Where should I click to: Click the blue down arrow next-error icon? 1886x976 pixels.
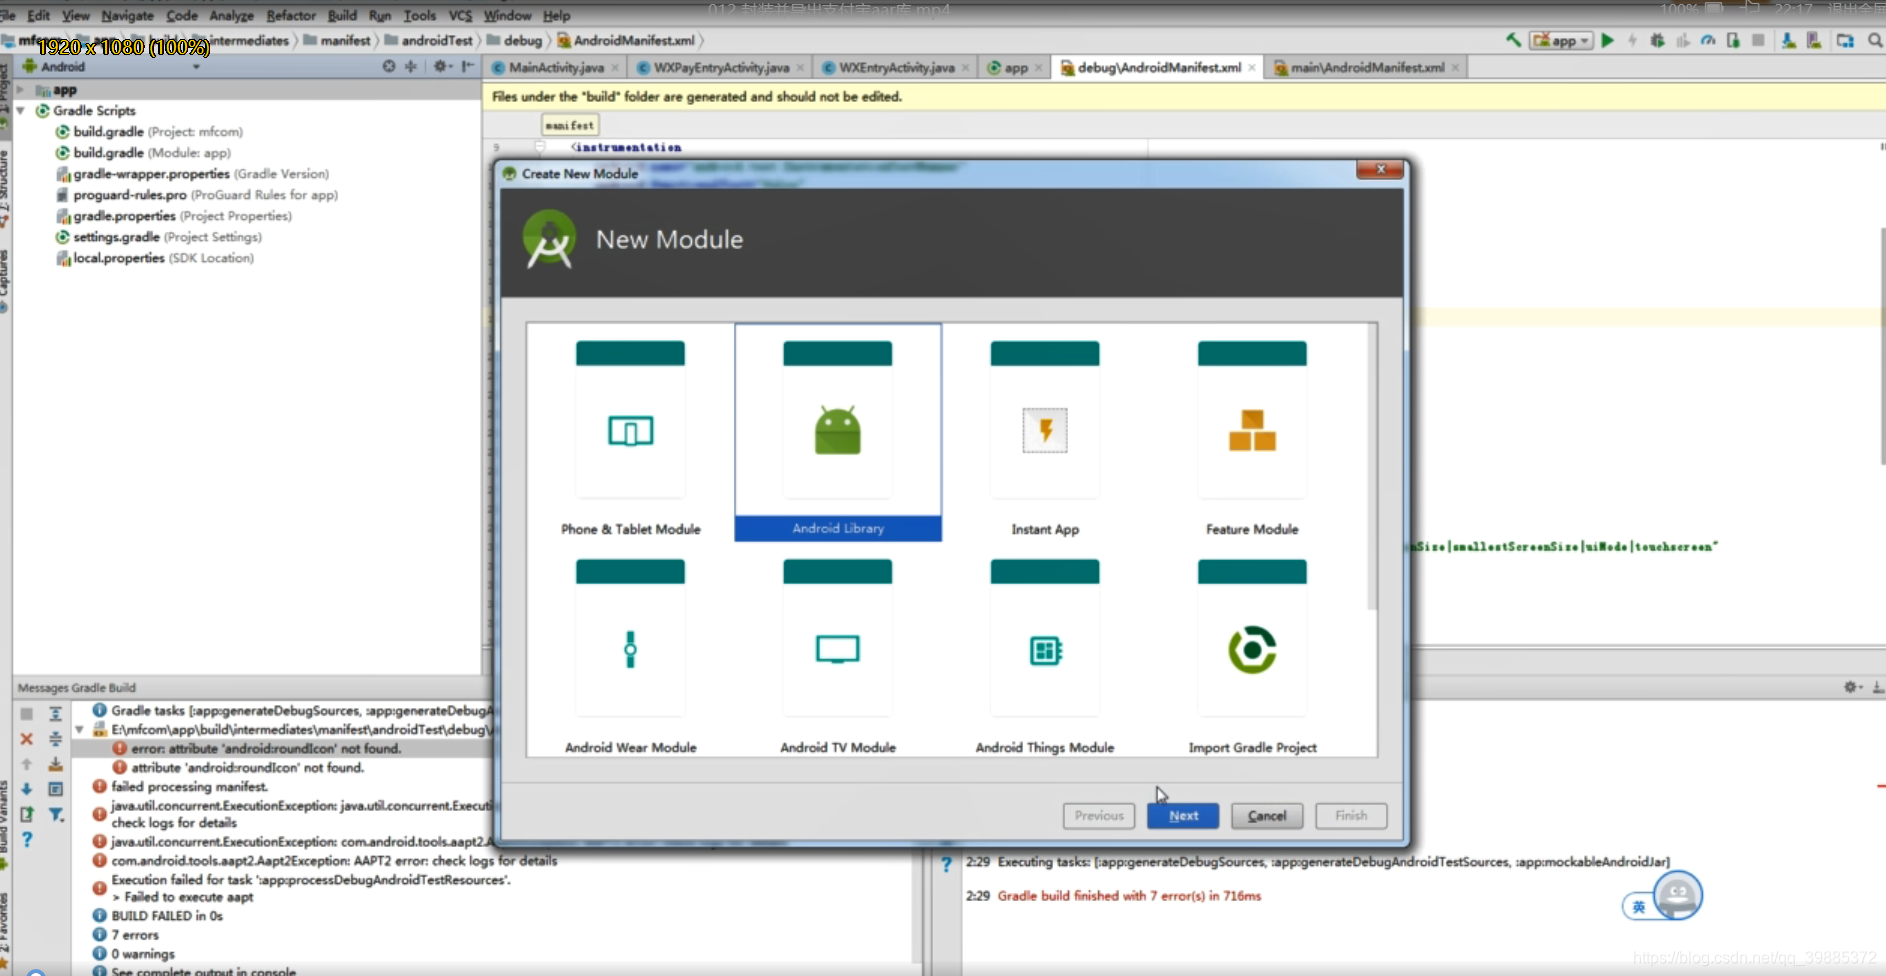click(x=27, y=789)
